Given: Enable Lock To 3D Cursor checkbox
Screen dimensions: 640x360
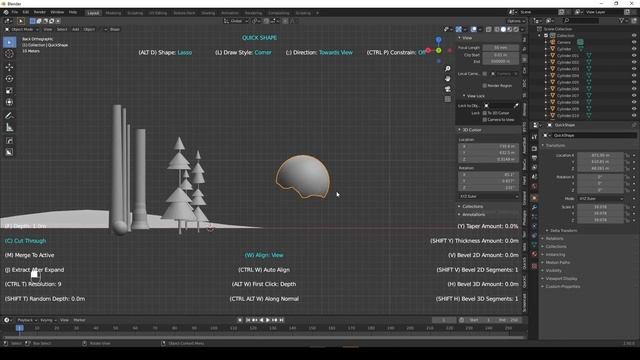Looking at the screenshot, I should [484, 113].
